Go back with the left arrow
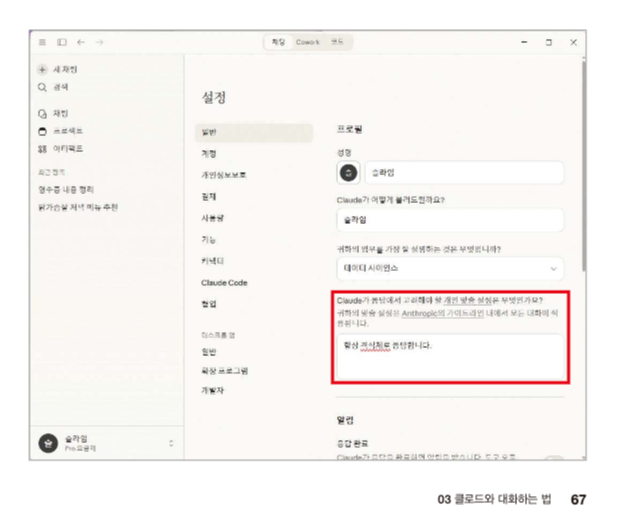The image size is (617, 529). click(x=81, y=42)
